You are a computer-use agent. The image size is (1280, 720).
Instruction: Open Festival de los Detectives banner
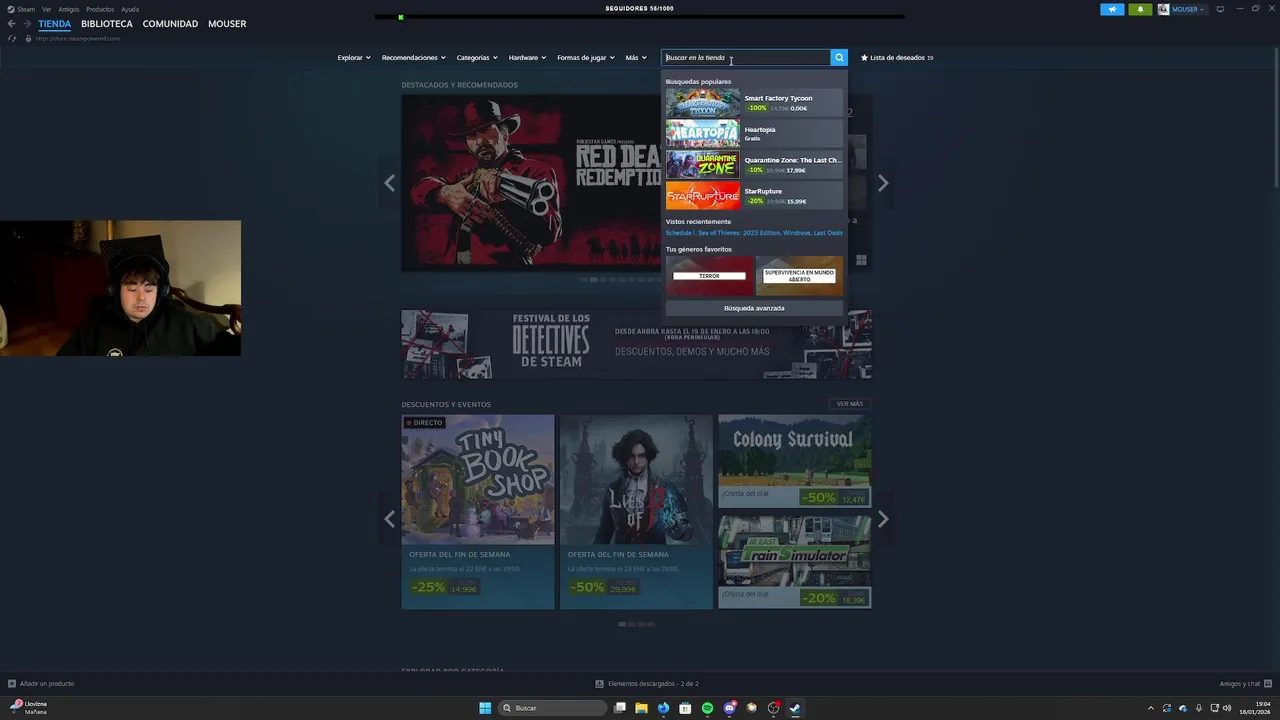pyautogui.click(x=636, y=344)
